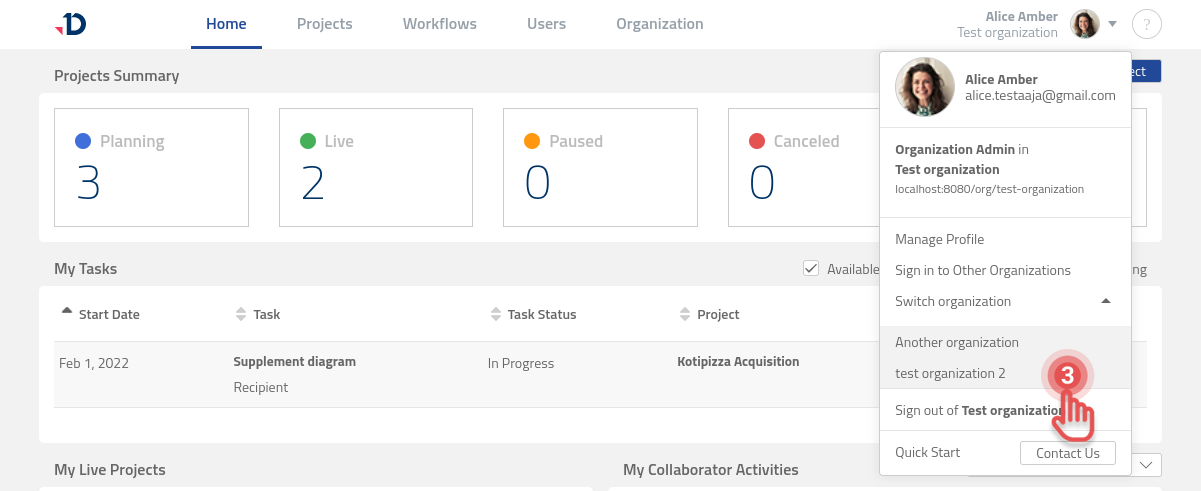
Task: Open the Projects tab
Action: (324, 24)
